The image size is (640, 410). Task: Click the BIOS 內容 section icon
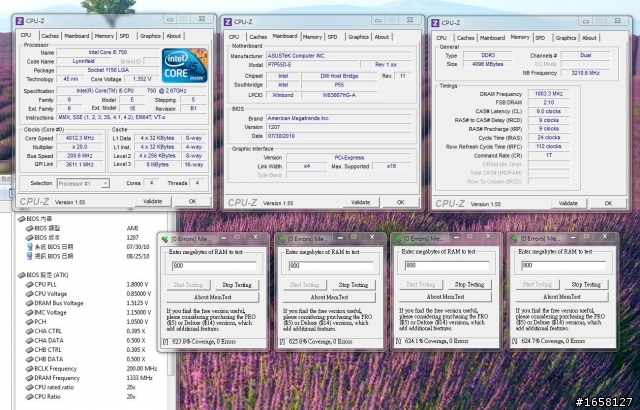point(21,219)
